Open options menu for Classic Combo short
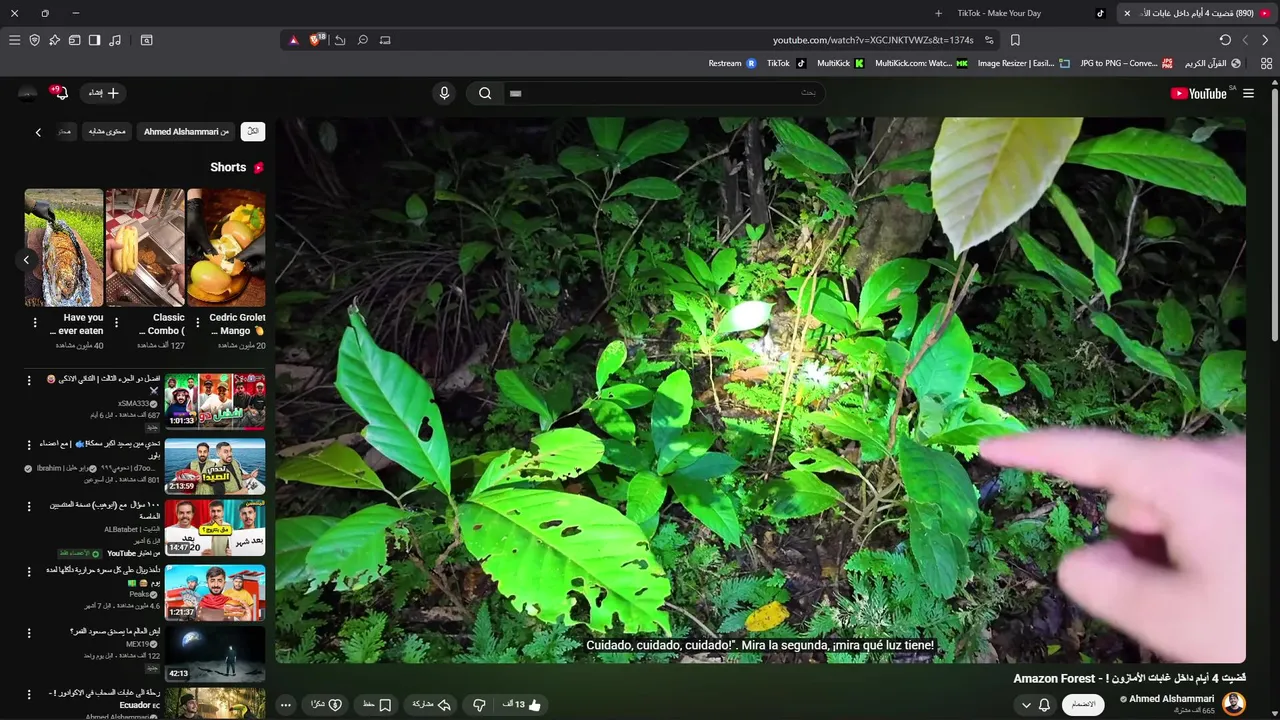 tap(116, 323)
